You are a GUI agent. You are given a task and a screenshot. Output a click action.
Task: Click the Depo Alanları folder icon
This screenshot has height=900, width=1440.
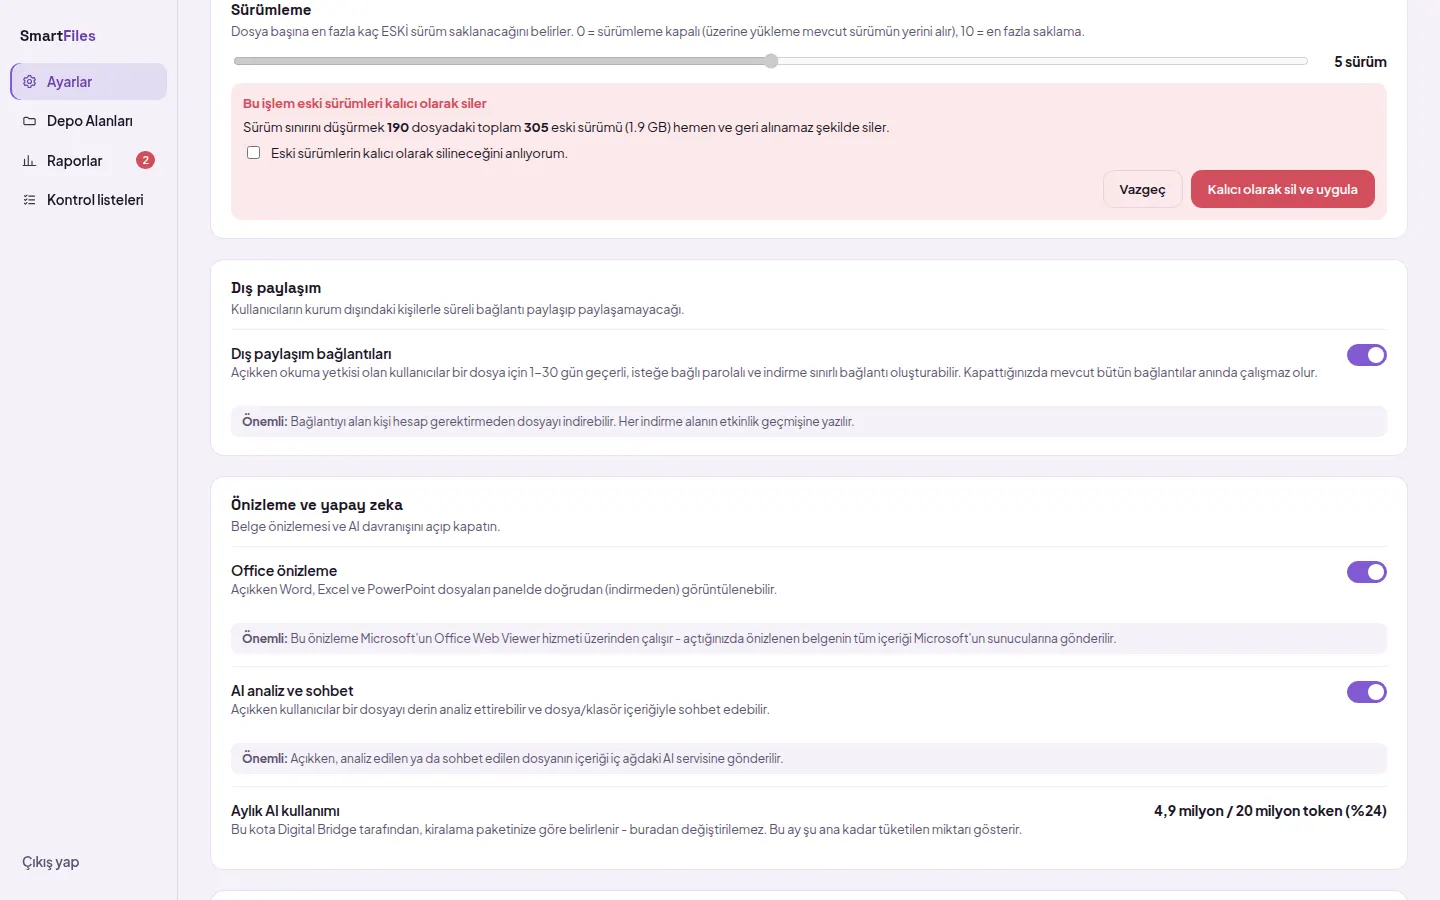point(29,121)
